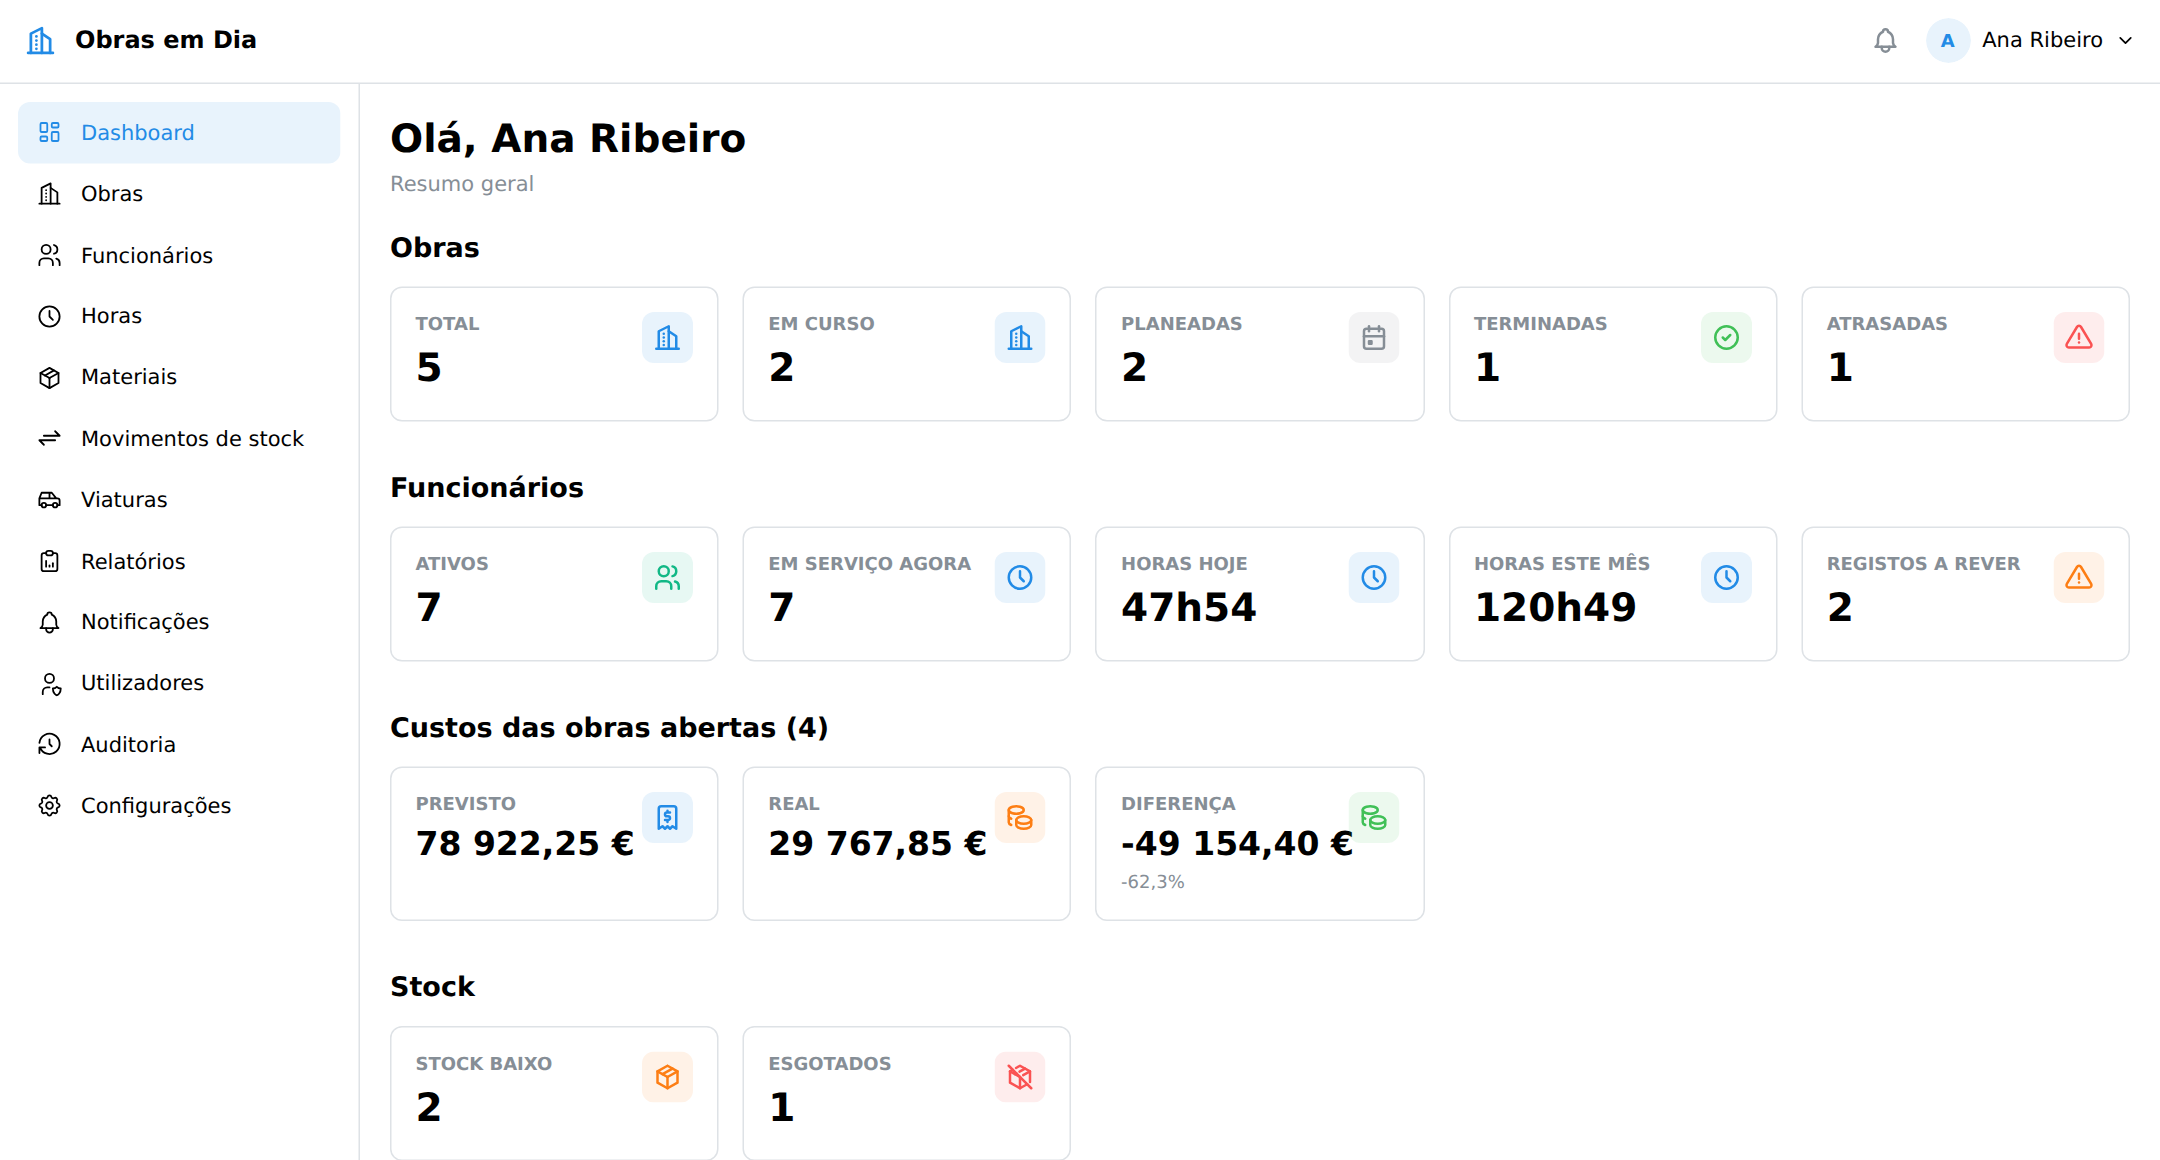Click the -62,3% difference percentage
This screenshot has height=1160, width=2160.
coord(1152,882)
